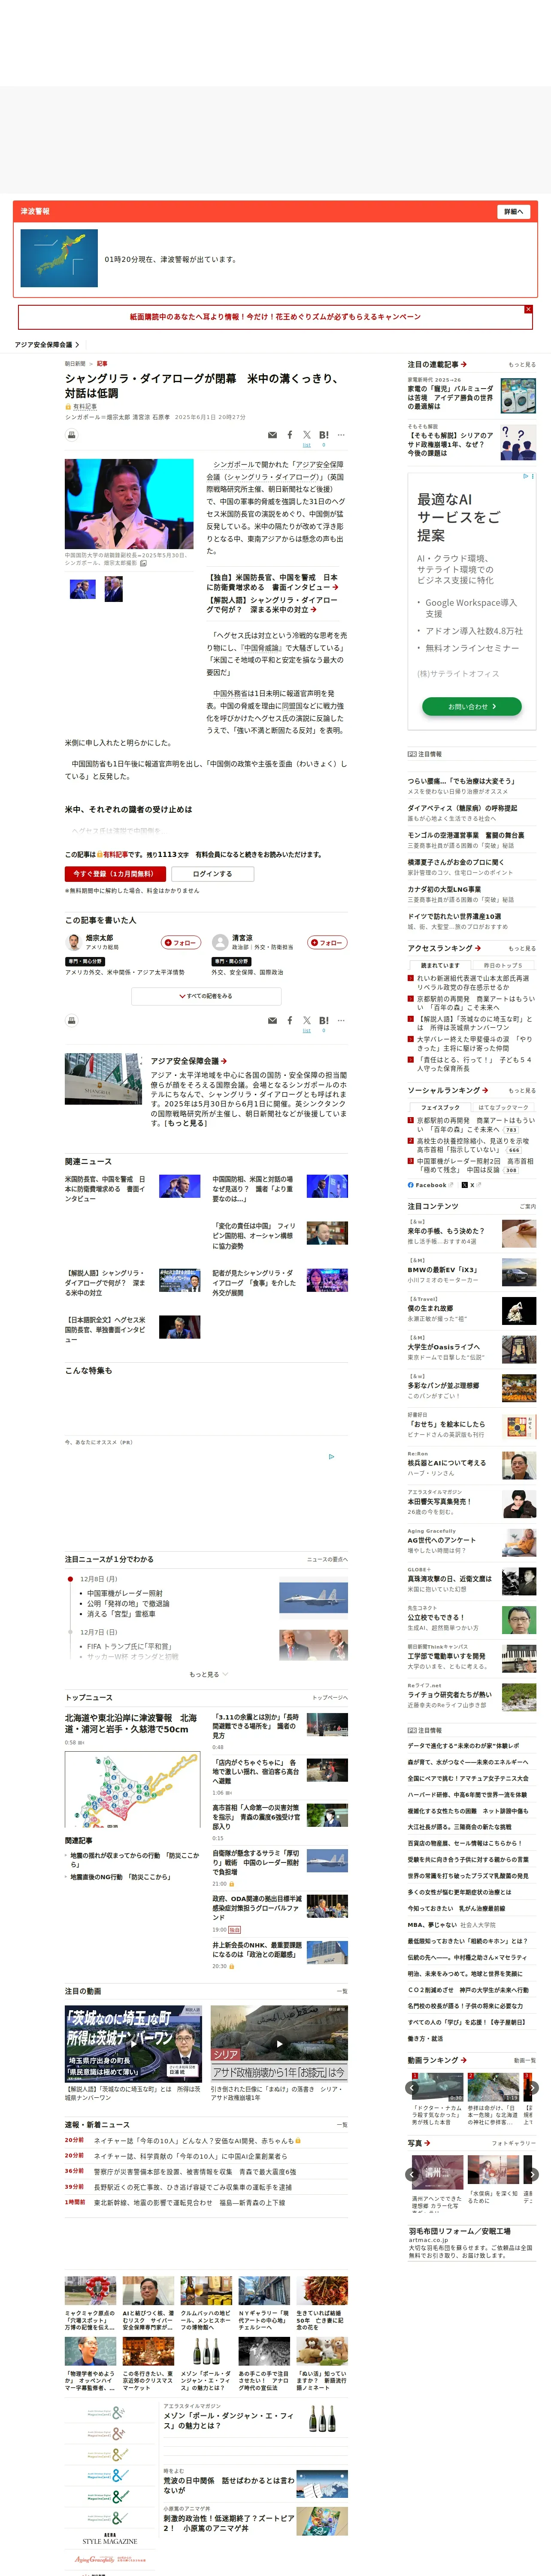Viewport: 551px width, 2576px height.
Task: Click the ログインする button
Action: pos(212,874)
